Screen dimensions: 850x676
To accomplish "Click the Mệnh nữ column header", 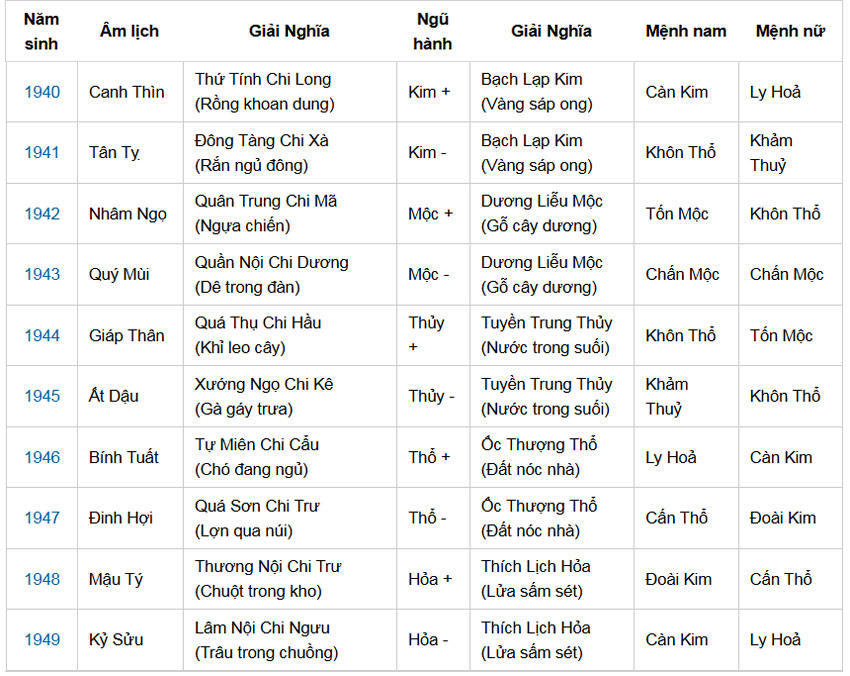I will (x=790, y=31).
